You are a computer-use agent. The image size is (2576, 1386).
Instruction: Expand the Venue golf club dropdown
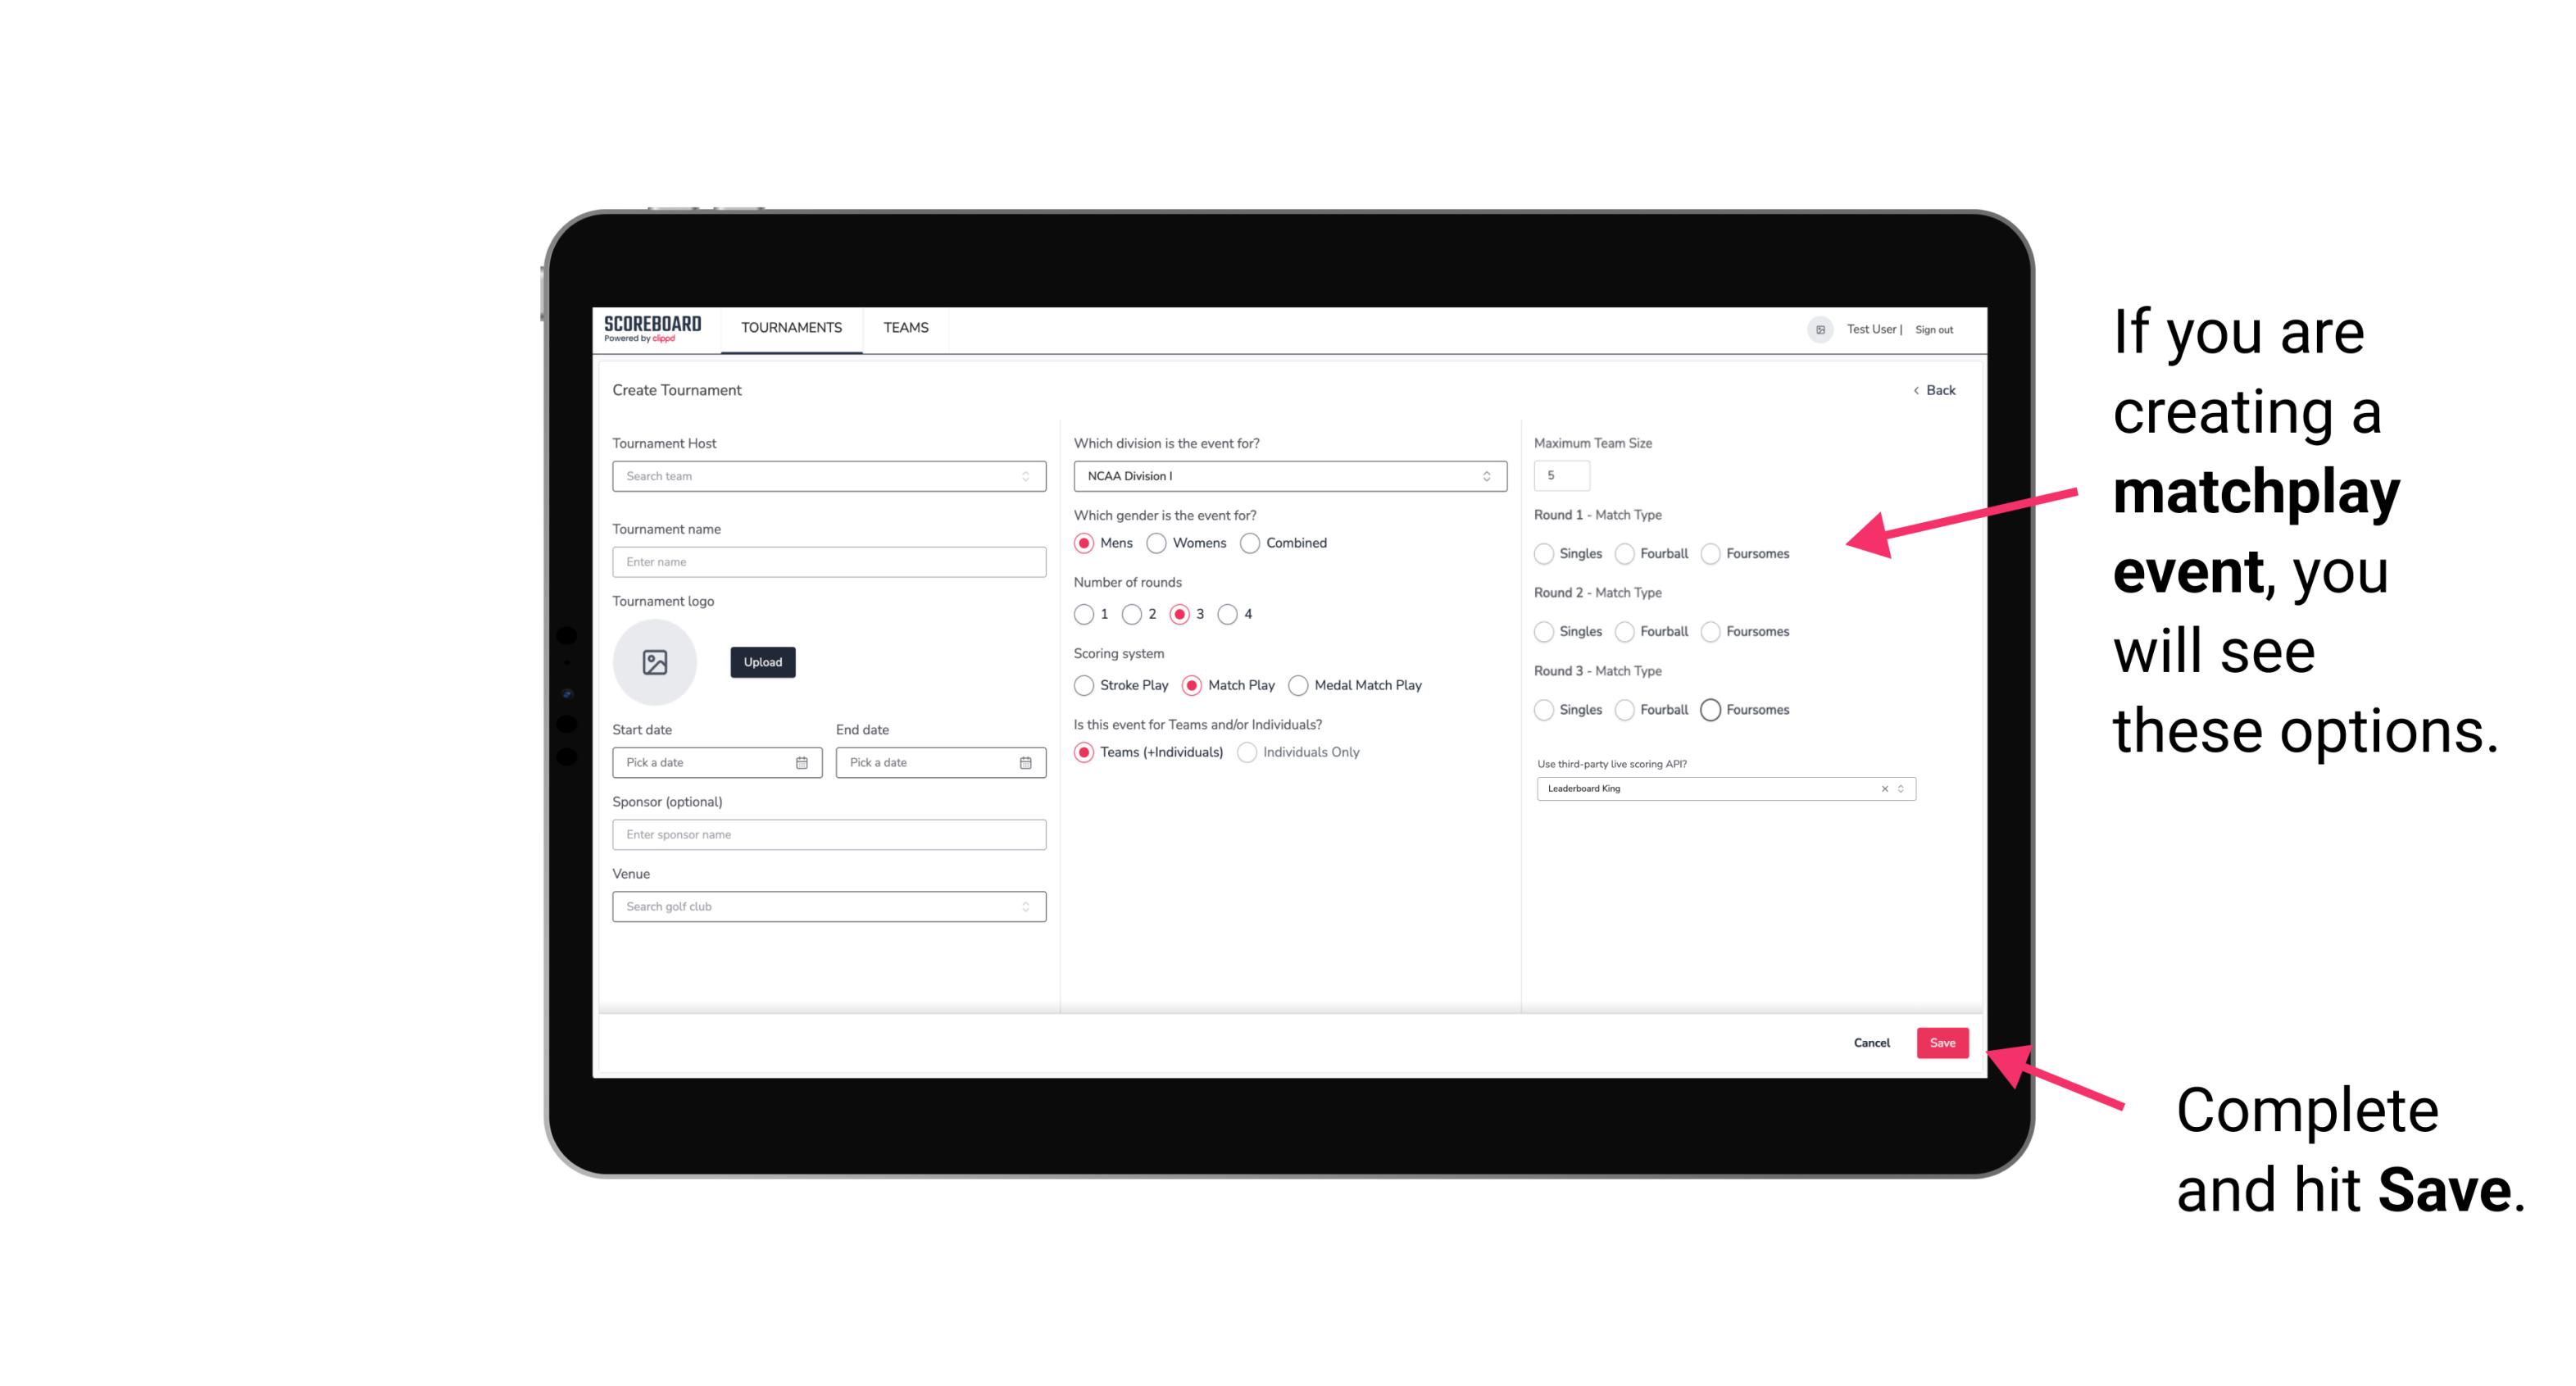(x=1024, y=907)
